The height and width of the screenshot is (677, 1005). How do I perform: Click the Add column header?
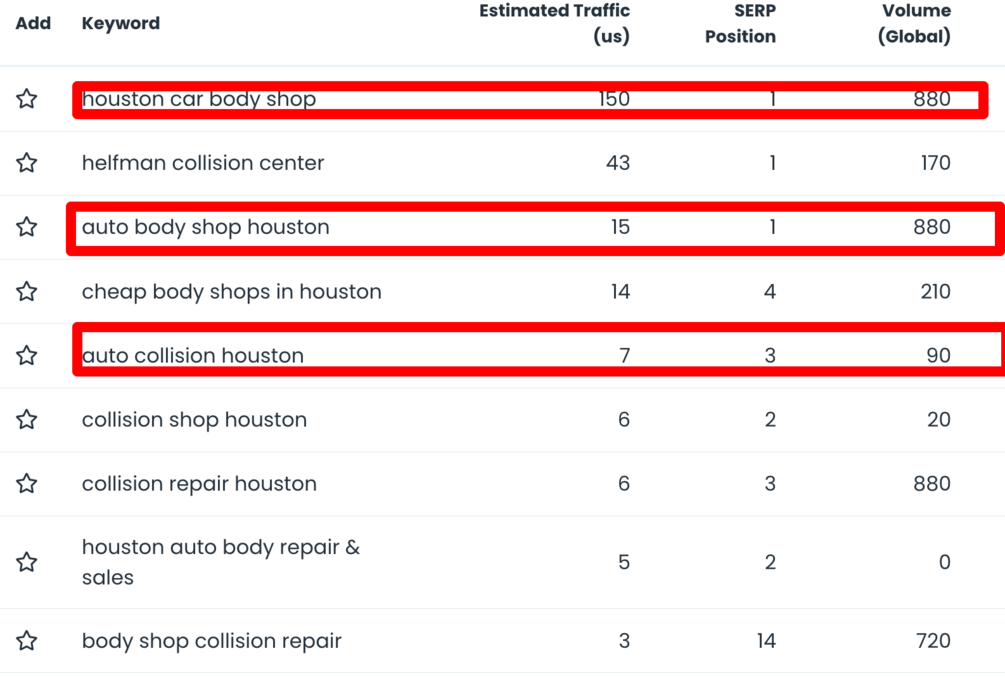click(33, 23)
